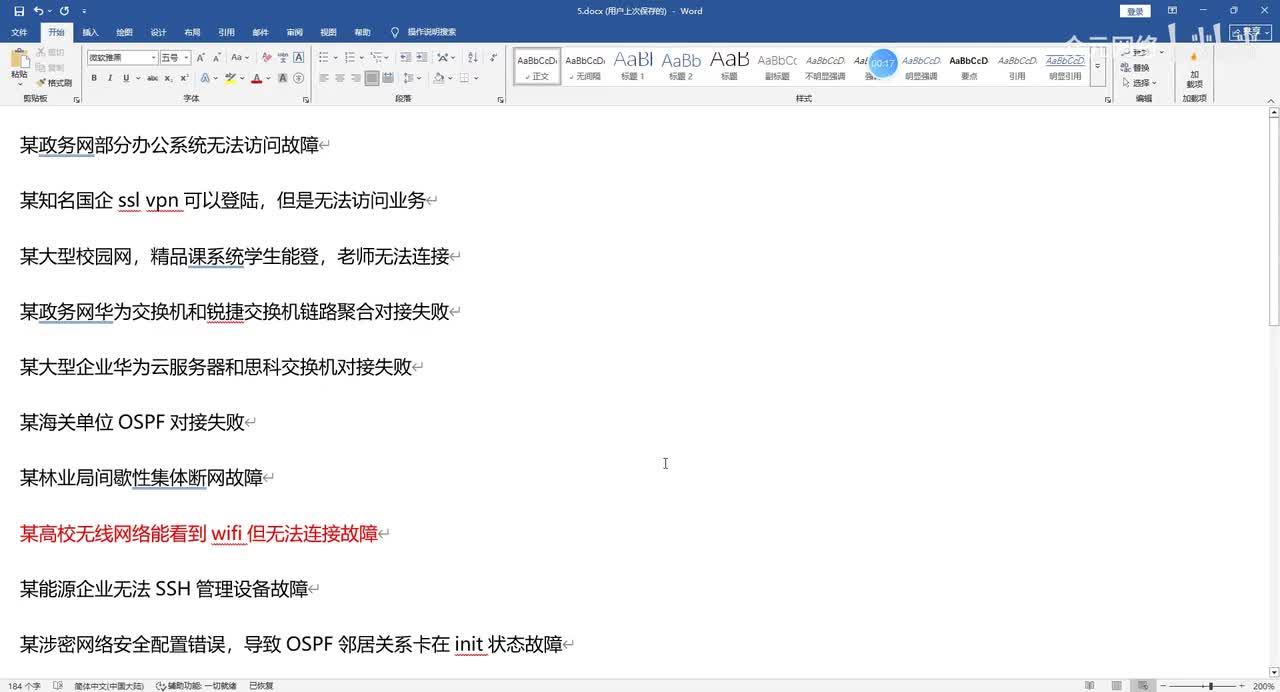Align text right

click(x=356, y=78)
